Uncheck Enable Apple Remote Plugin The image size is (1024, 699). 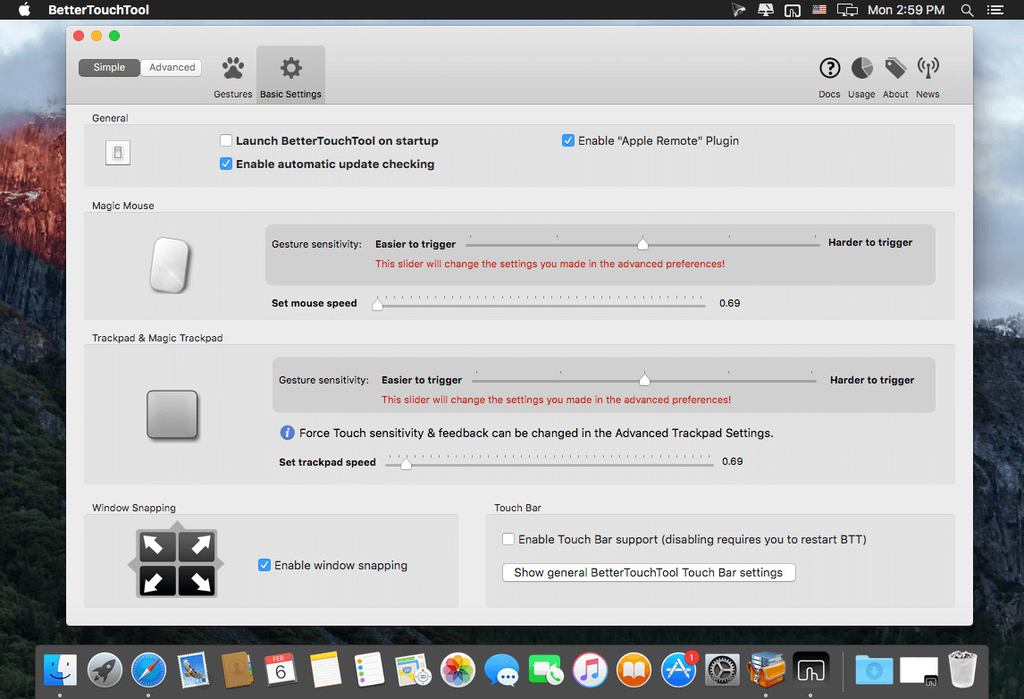(x=568, y=140)
